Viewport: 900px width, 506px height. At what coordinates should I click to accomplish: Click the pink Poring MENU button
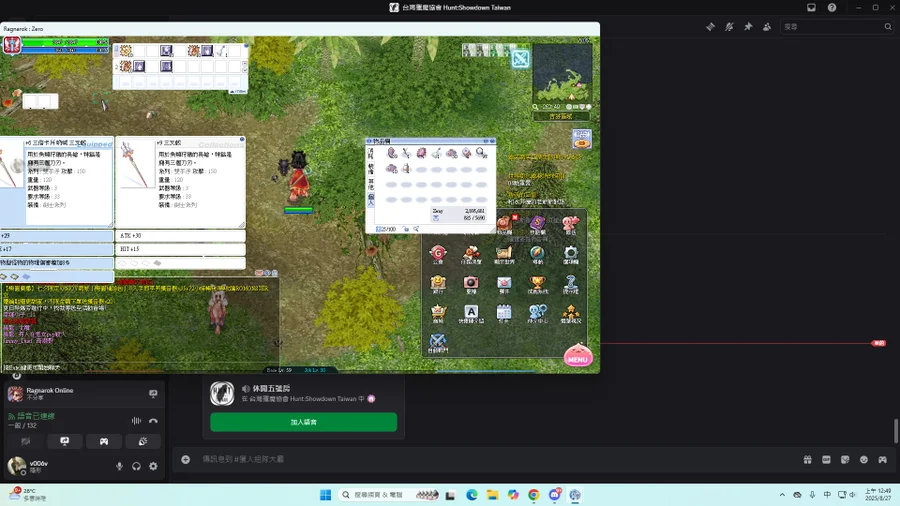pos(578,355)
